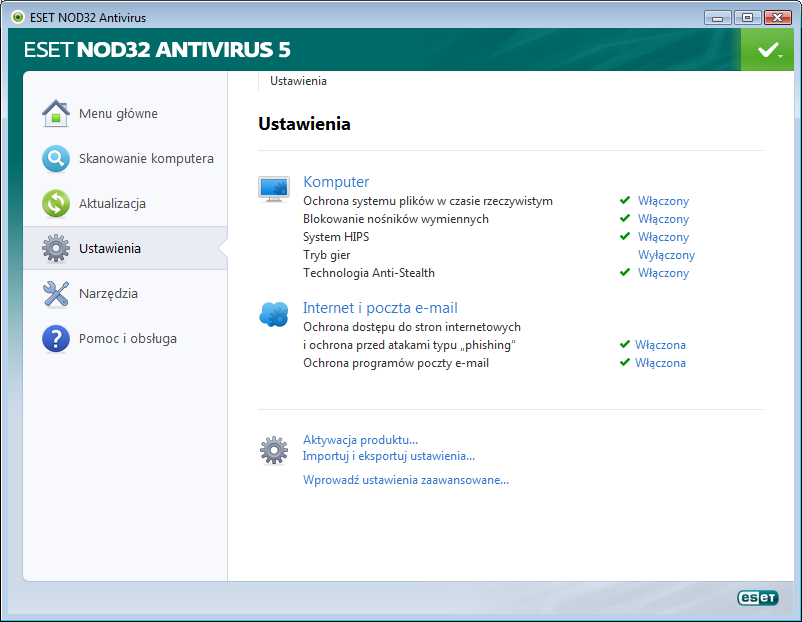The image size is (802, 622).
Task: Click the ESET NOD32 ANTIVIRUS 5 header logo
Action: pos(157,50)
